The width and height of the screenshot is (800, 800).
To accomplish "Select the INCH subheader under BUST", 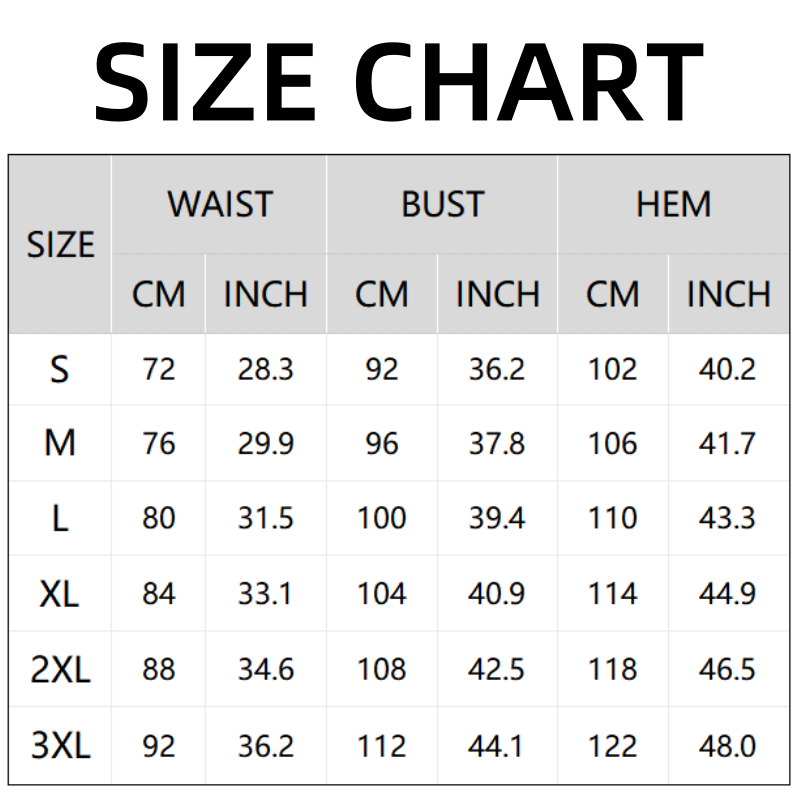I will click(497, 295).
